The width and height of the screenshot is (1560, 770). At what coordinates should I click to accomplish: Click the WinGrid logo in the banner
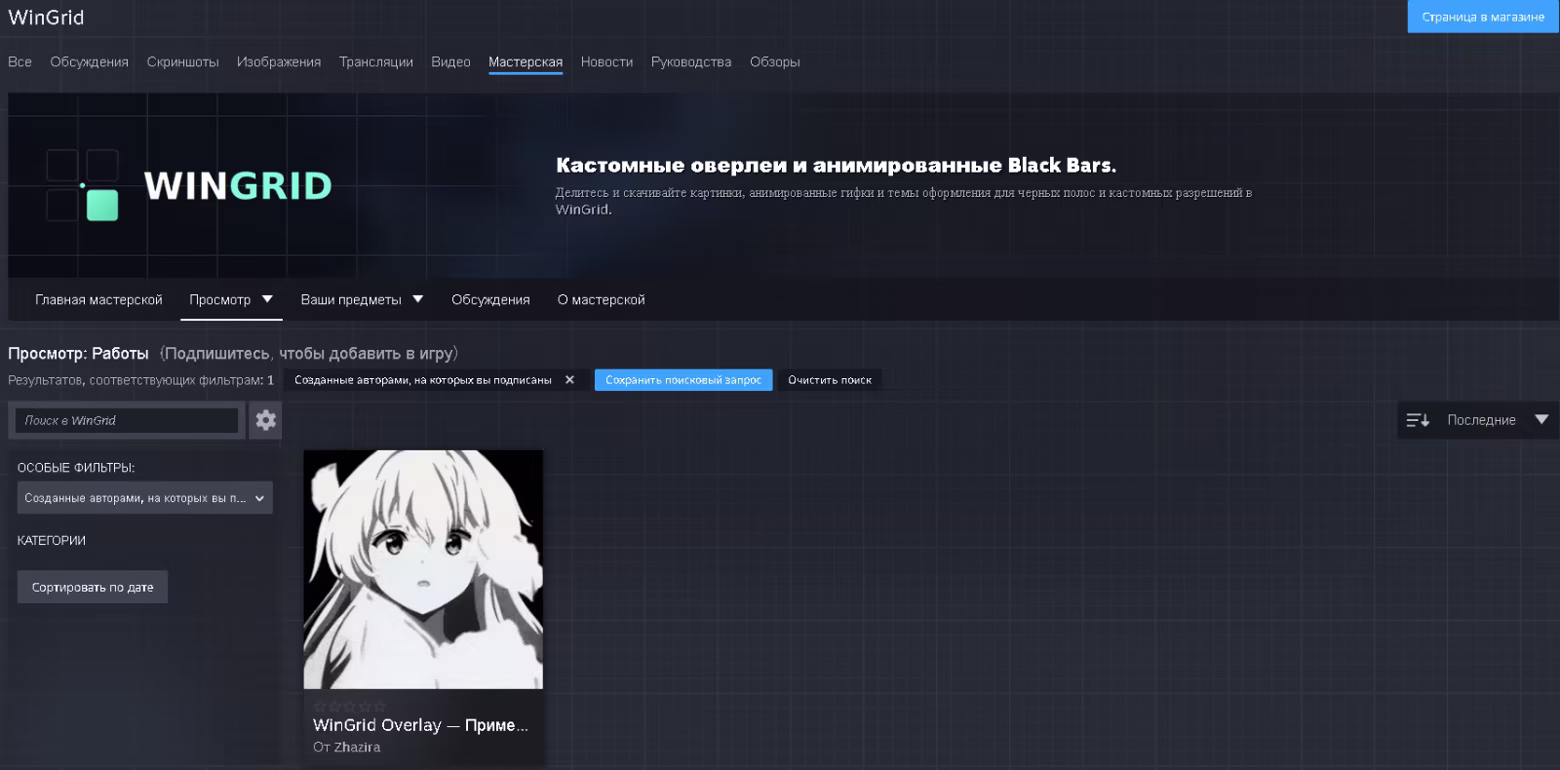[x=189, y=185]
